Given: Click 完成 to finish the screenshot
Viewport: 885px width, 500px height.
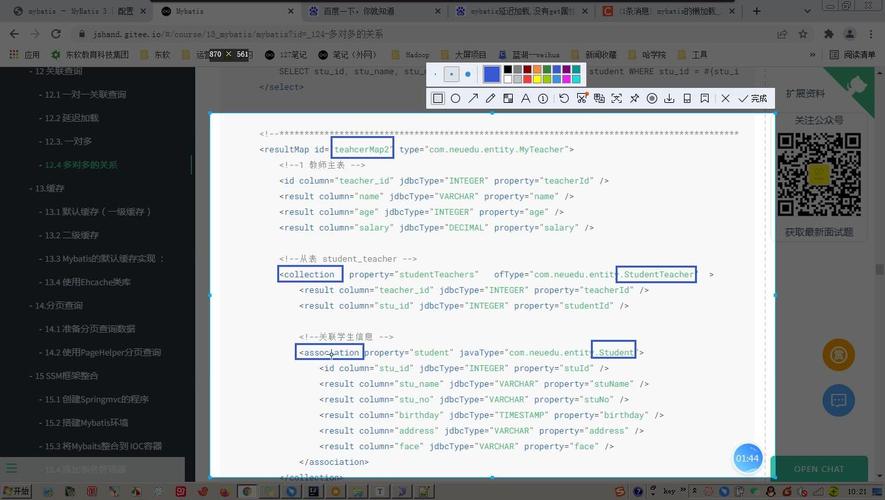Looking at the screenshot, I should coord(753,99).
